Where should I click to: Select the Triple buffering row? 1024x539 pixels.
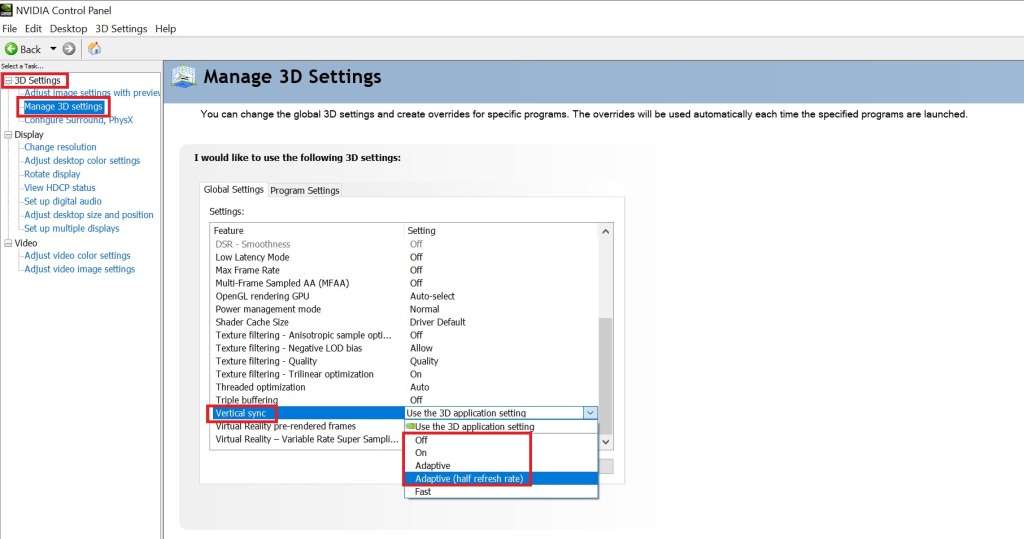[404, 400]
